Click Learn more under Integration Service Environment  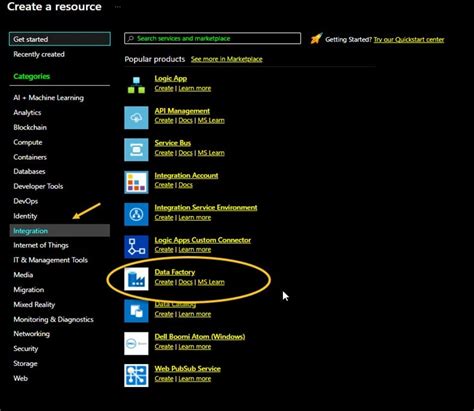[x=195, y=217]
